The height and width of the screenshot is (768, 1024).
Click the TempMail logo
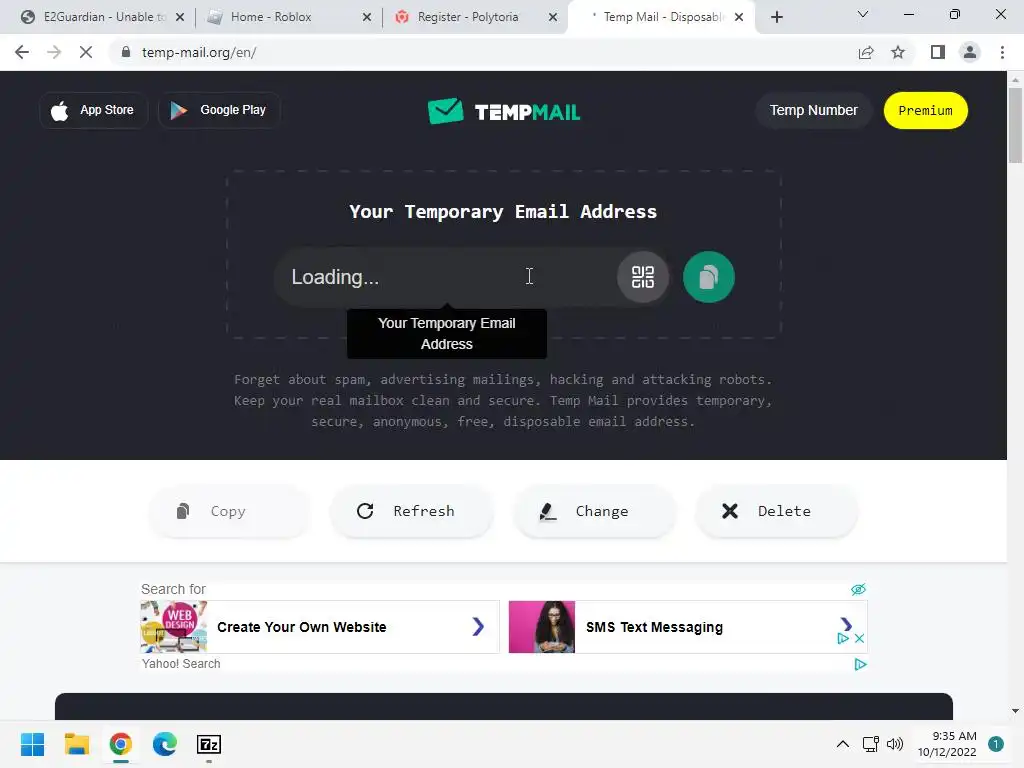tap(504, 111)
